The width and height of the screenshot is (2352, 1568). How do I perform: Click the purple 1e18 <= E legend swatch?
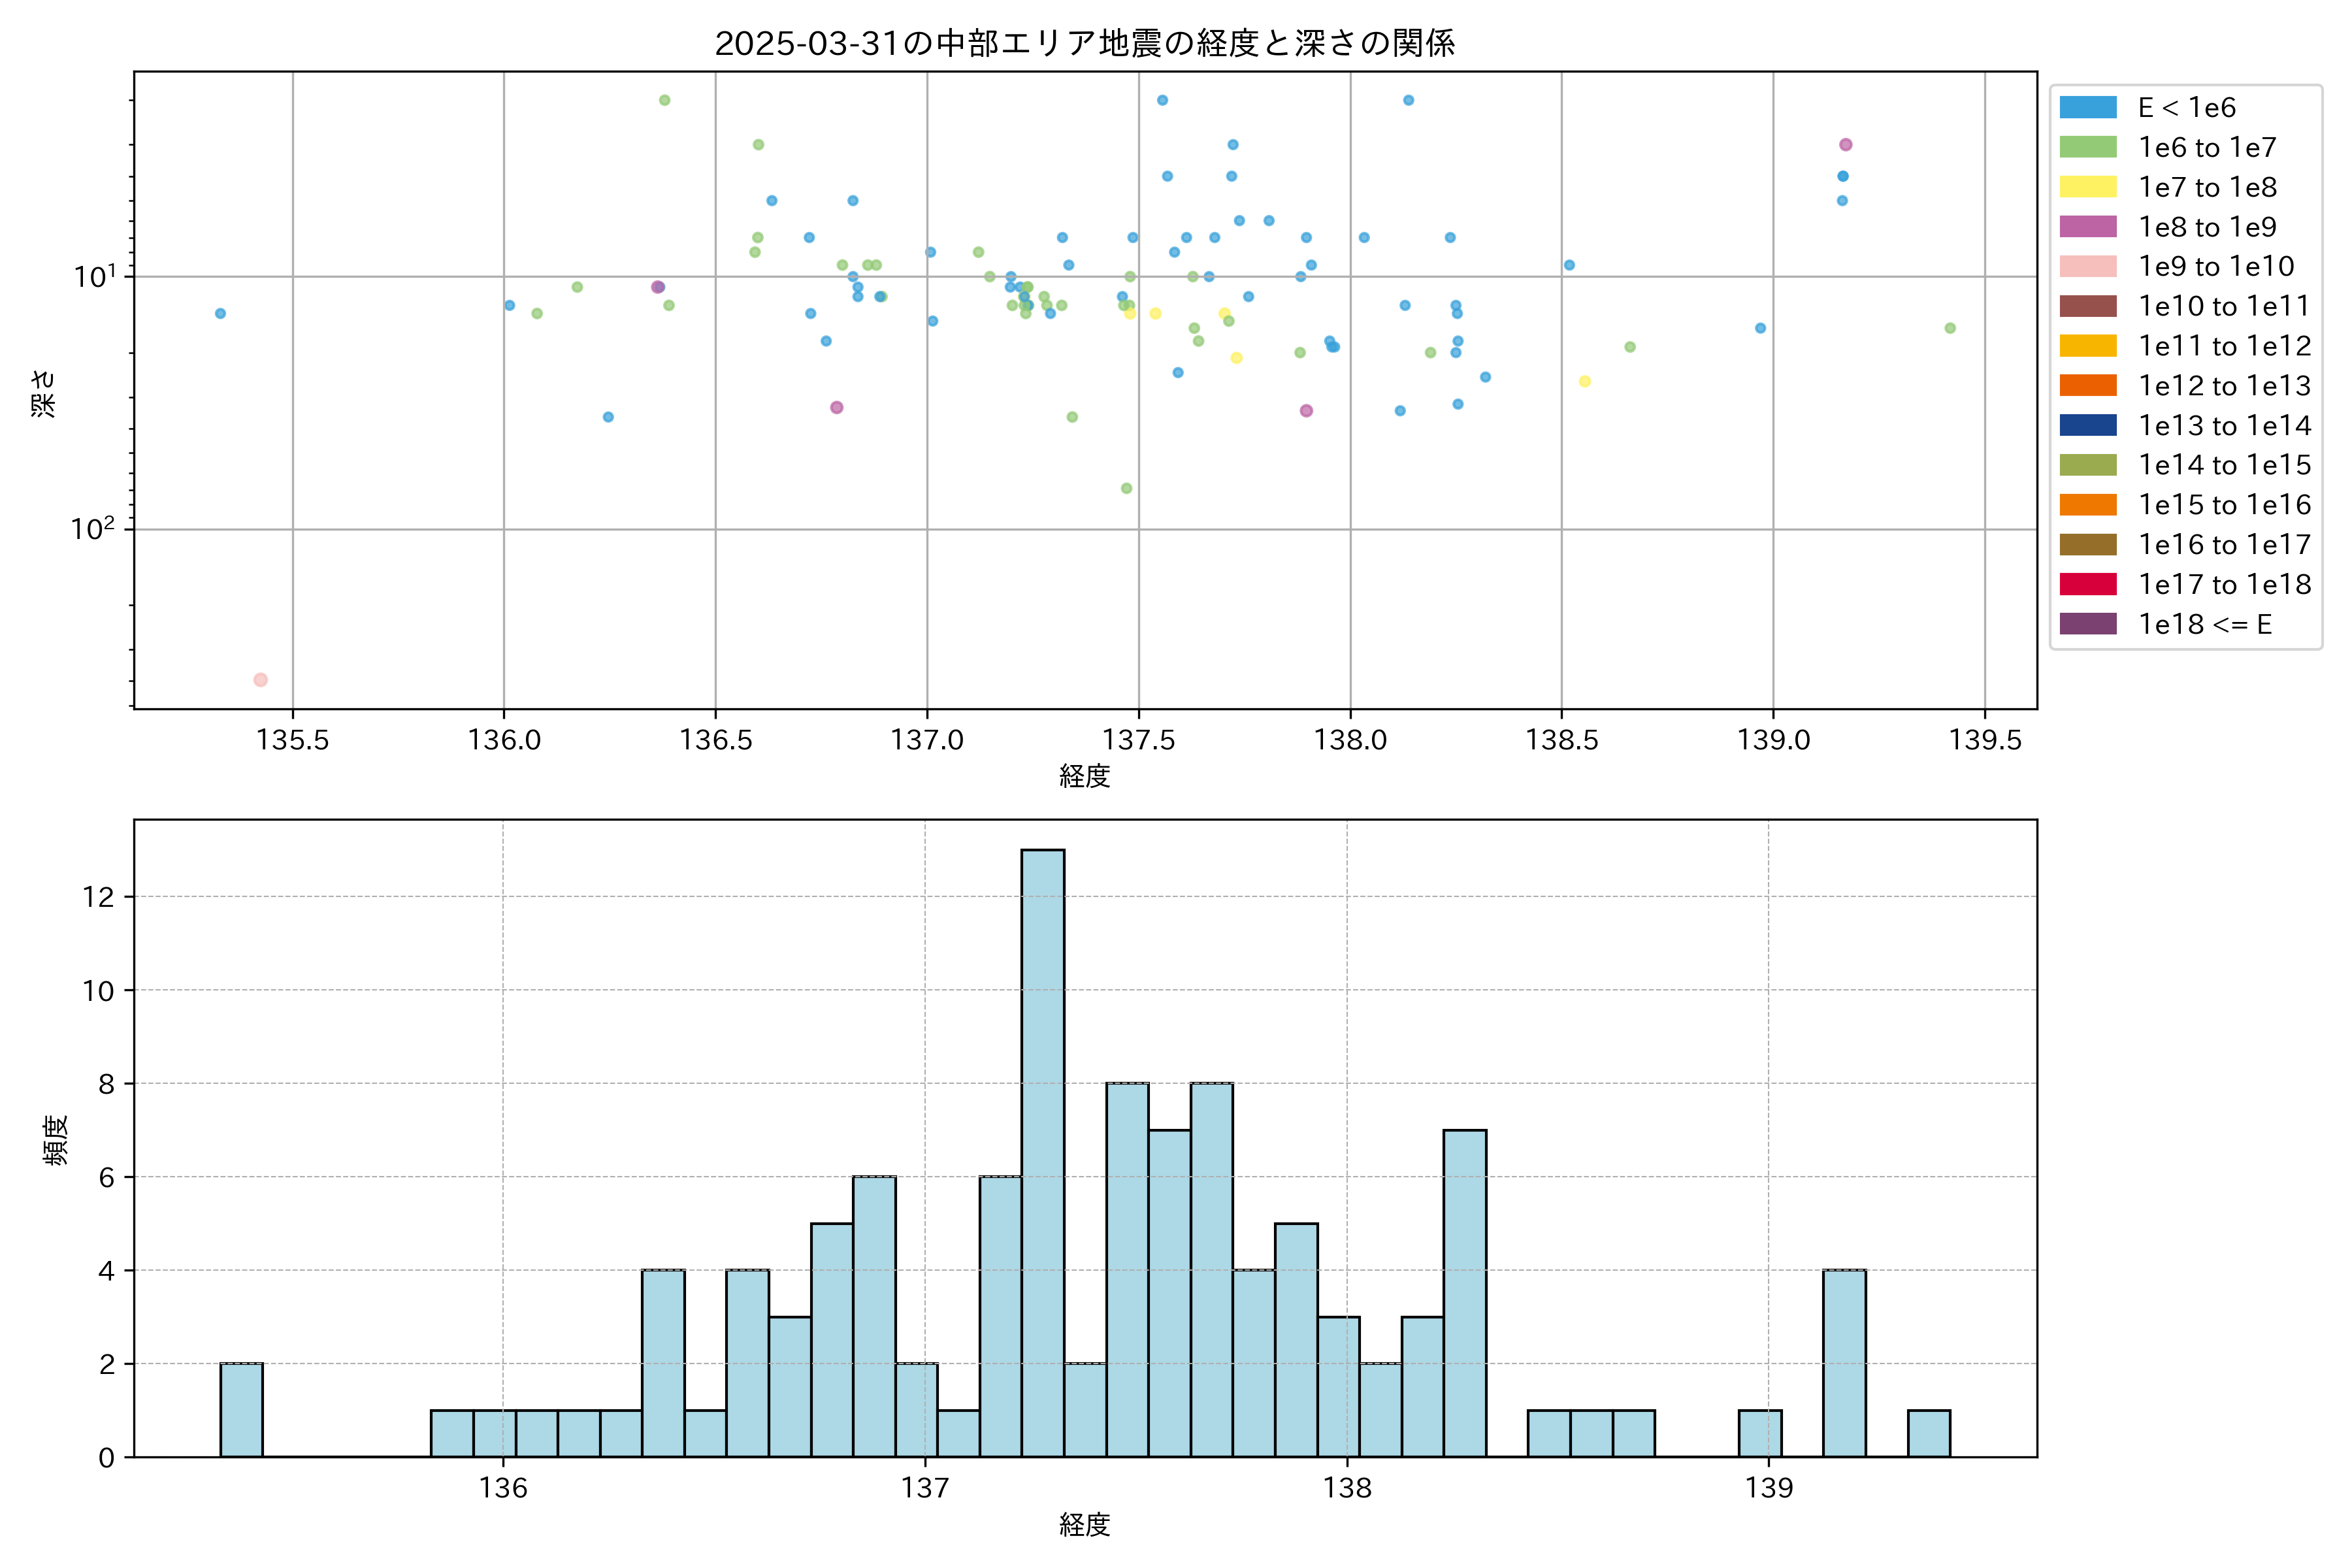pyautogui.click(x=2088, y=624)
